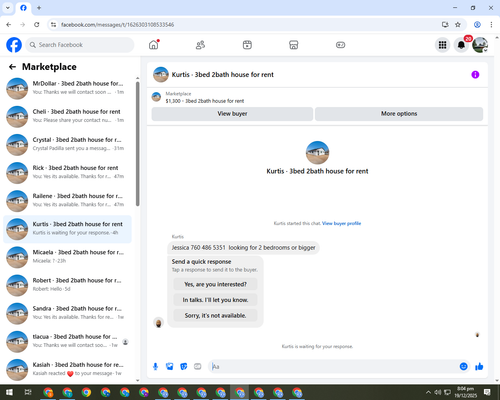
Task: Send quick reply 'Sorry, it's not available.'
Action: [215, 315]
